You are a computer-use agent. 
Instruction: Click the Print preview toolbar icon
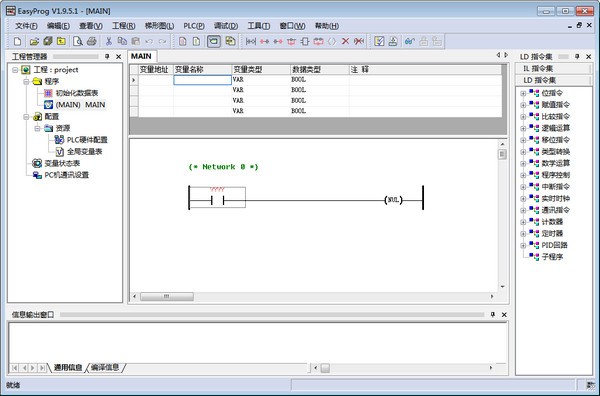tap(78, 41)
